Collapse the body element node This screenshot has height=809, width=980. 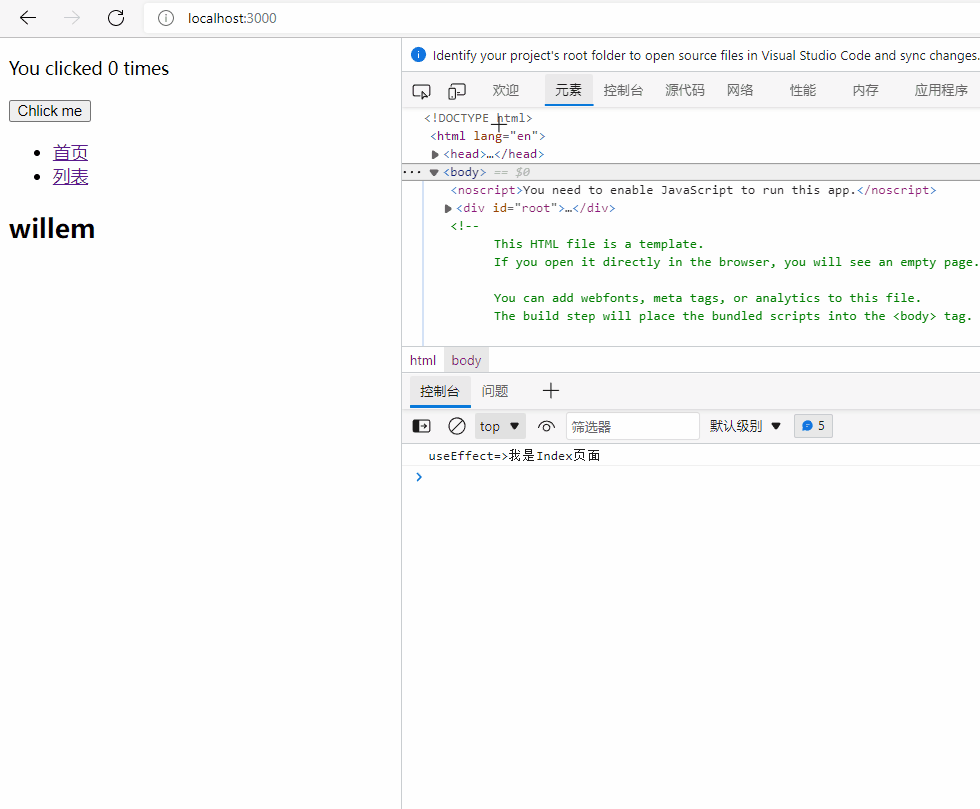[434, 172]
